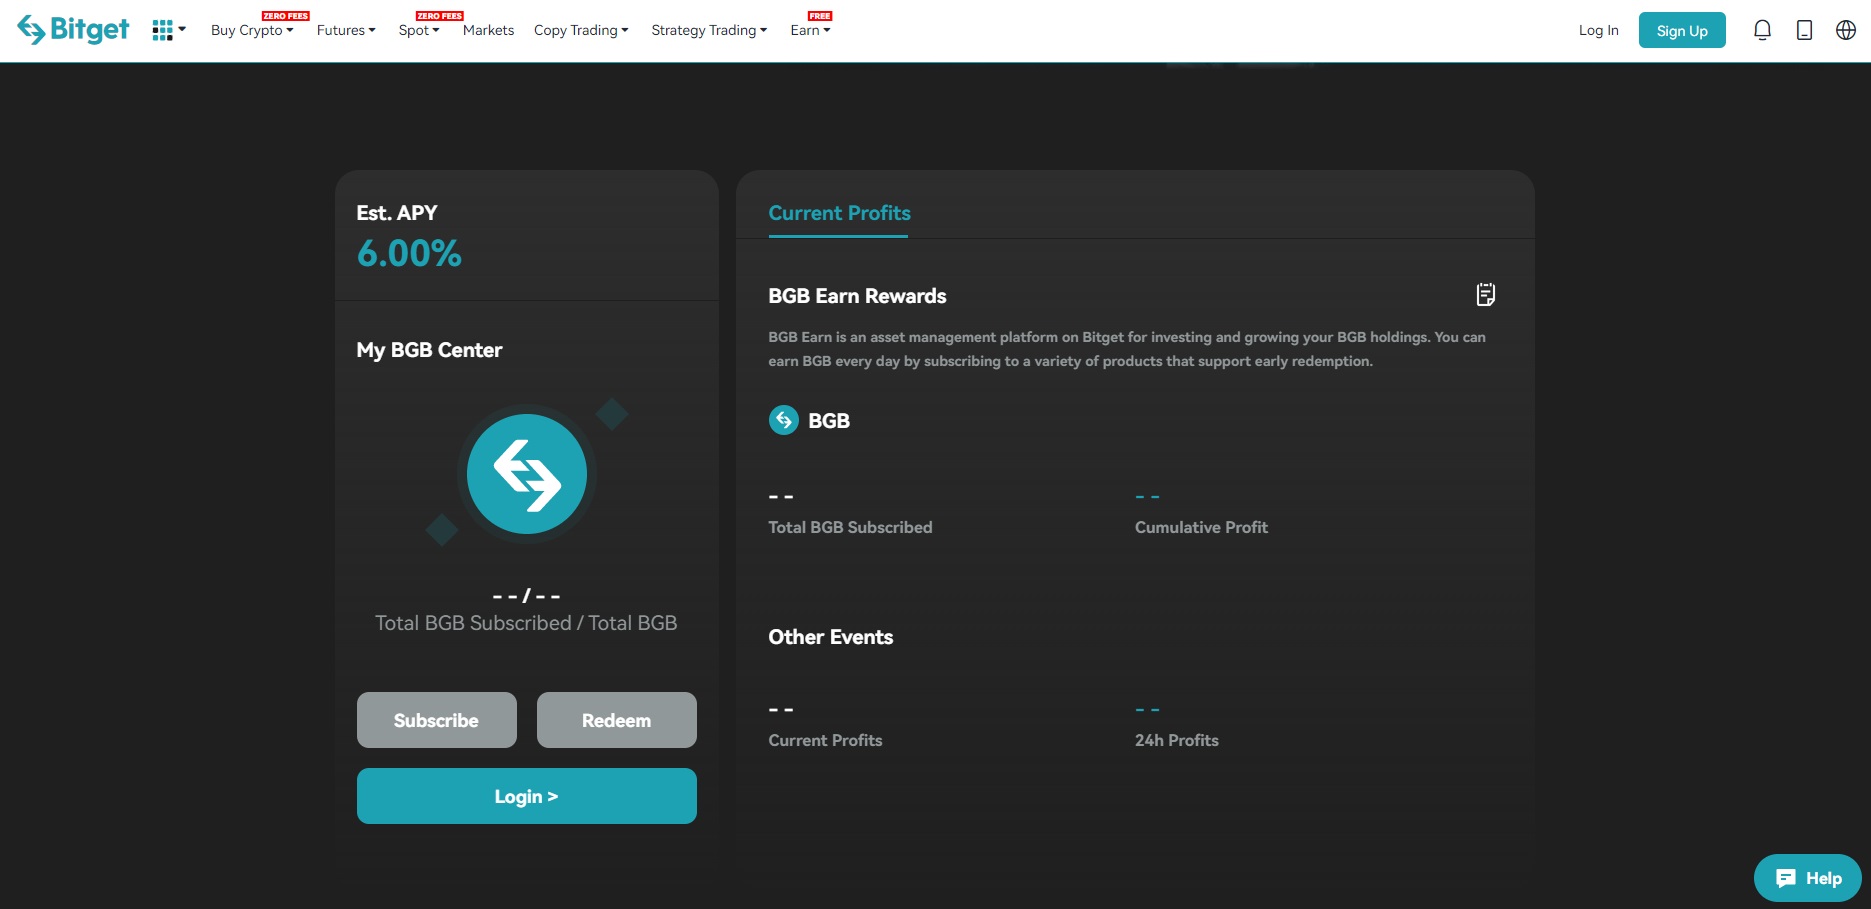Open language globe icon
This screenshot has height=909, width=1871.
[1846, 30]
